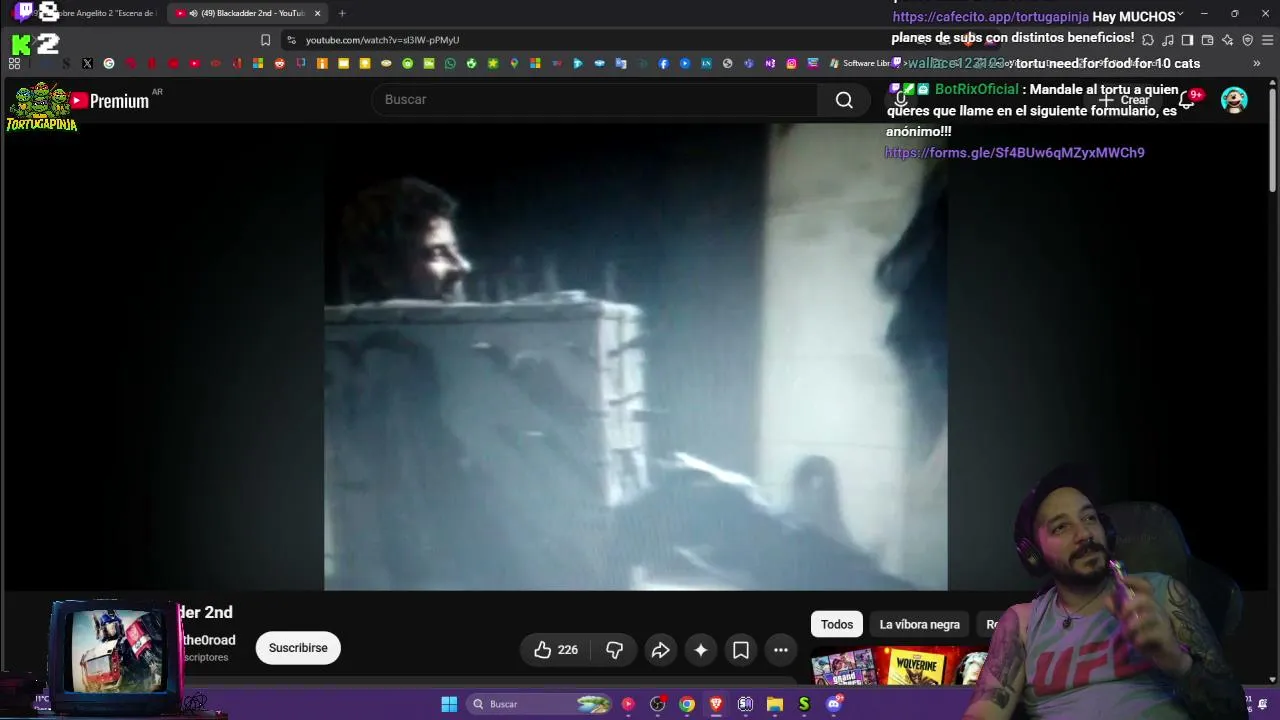The image size is (1280, 720).
Task: Open Google Chrome from taskbar
Action: coord(687,704)
